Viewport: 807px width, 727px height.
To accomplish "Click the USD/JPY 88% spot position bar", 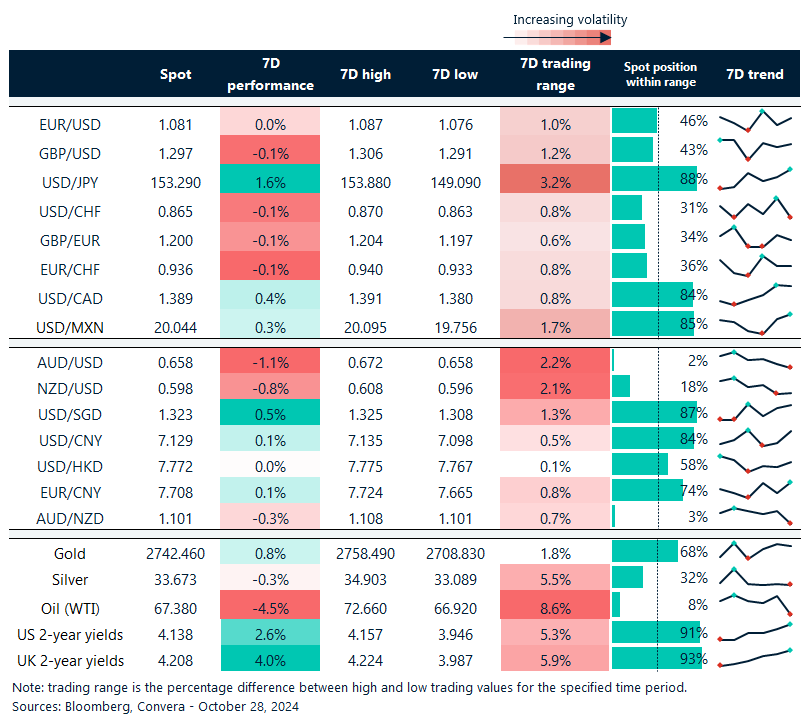I will [x=654, y=180].
